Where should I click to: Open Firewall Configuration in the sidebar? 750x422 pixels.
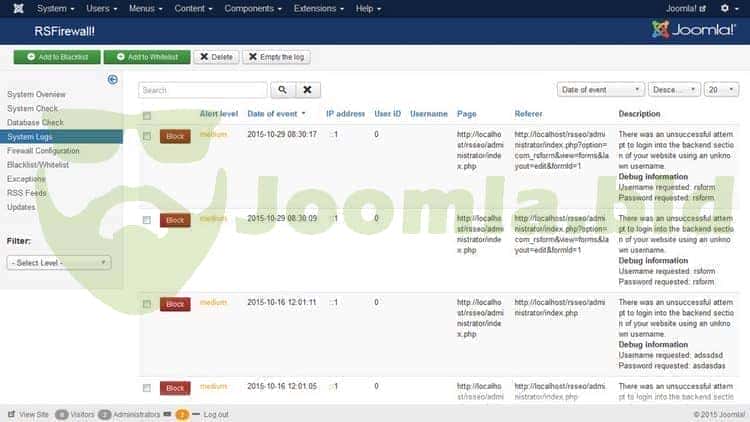point(44,150)
